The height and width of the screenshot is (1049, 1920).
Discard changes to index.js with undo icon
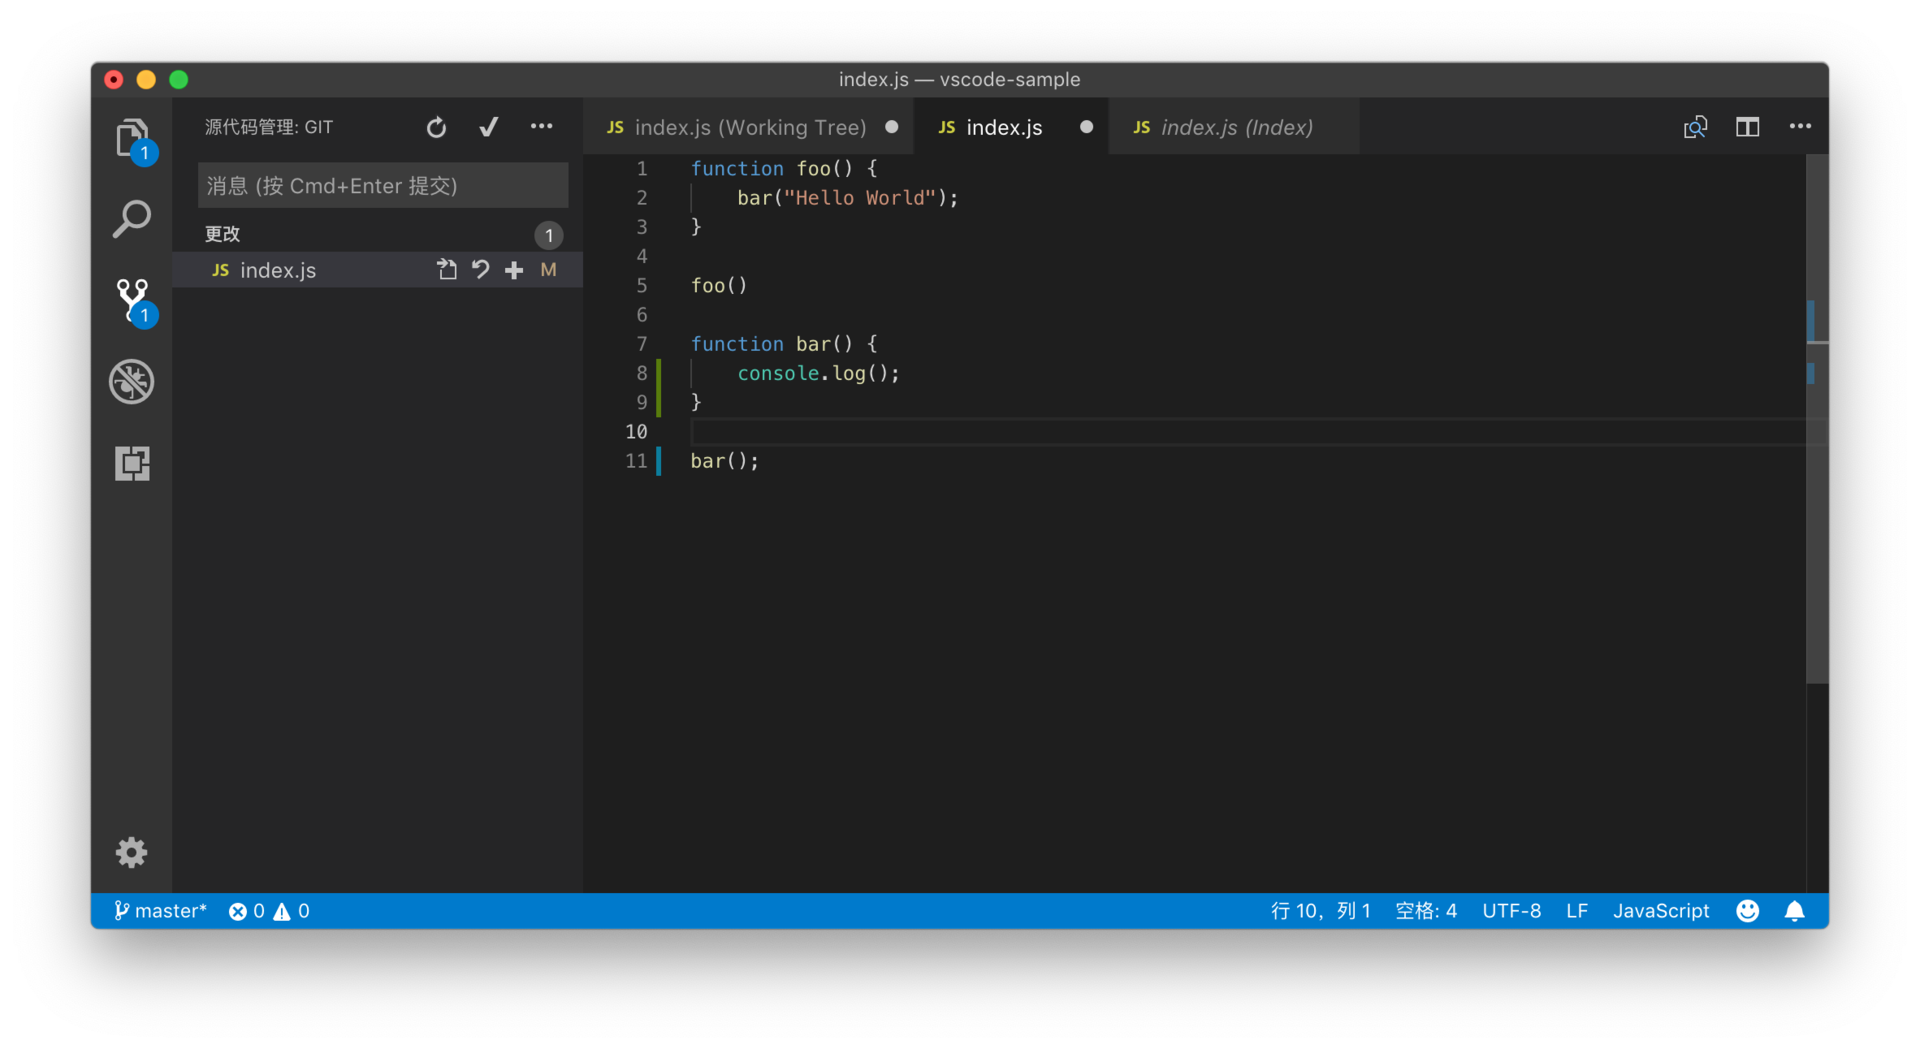pos(481,270)
